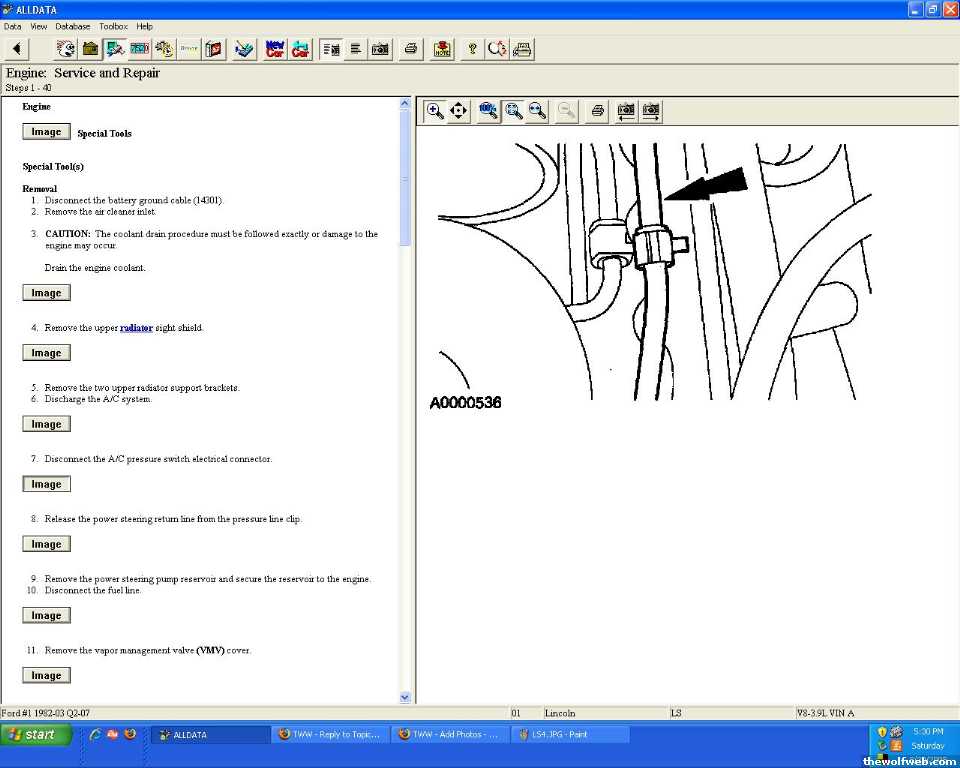
Task: Click Image button next to Special Tools
Action: point(46,132)
